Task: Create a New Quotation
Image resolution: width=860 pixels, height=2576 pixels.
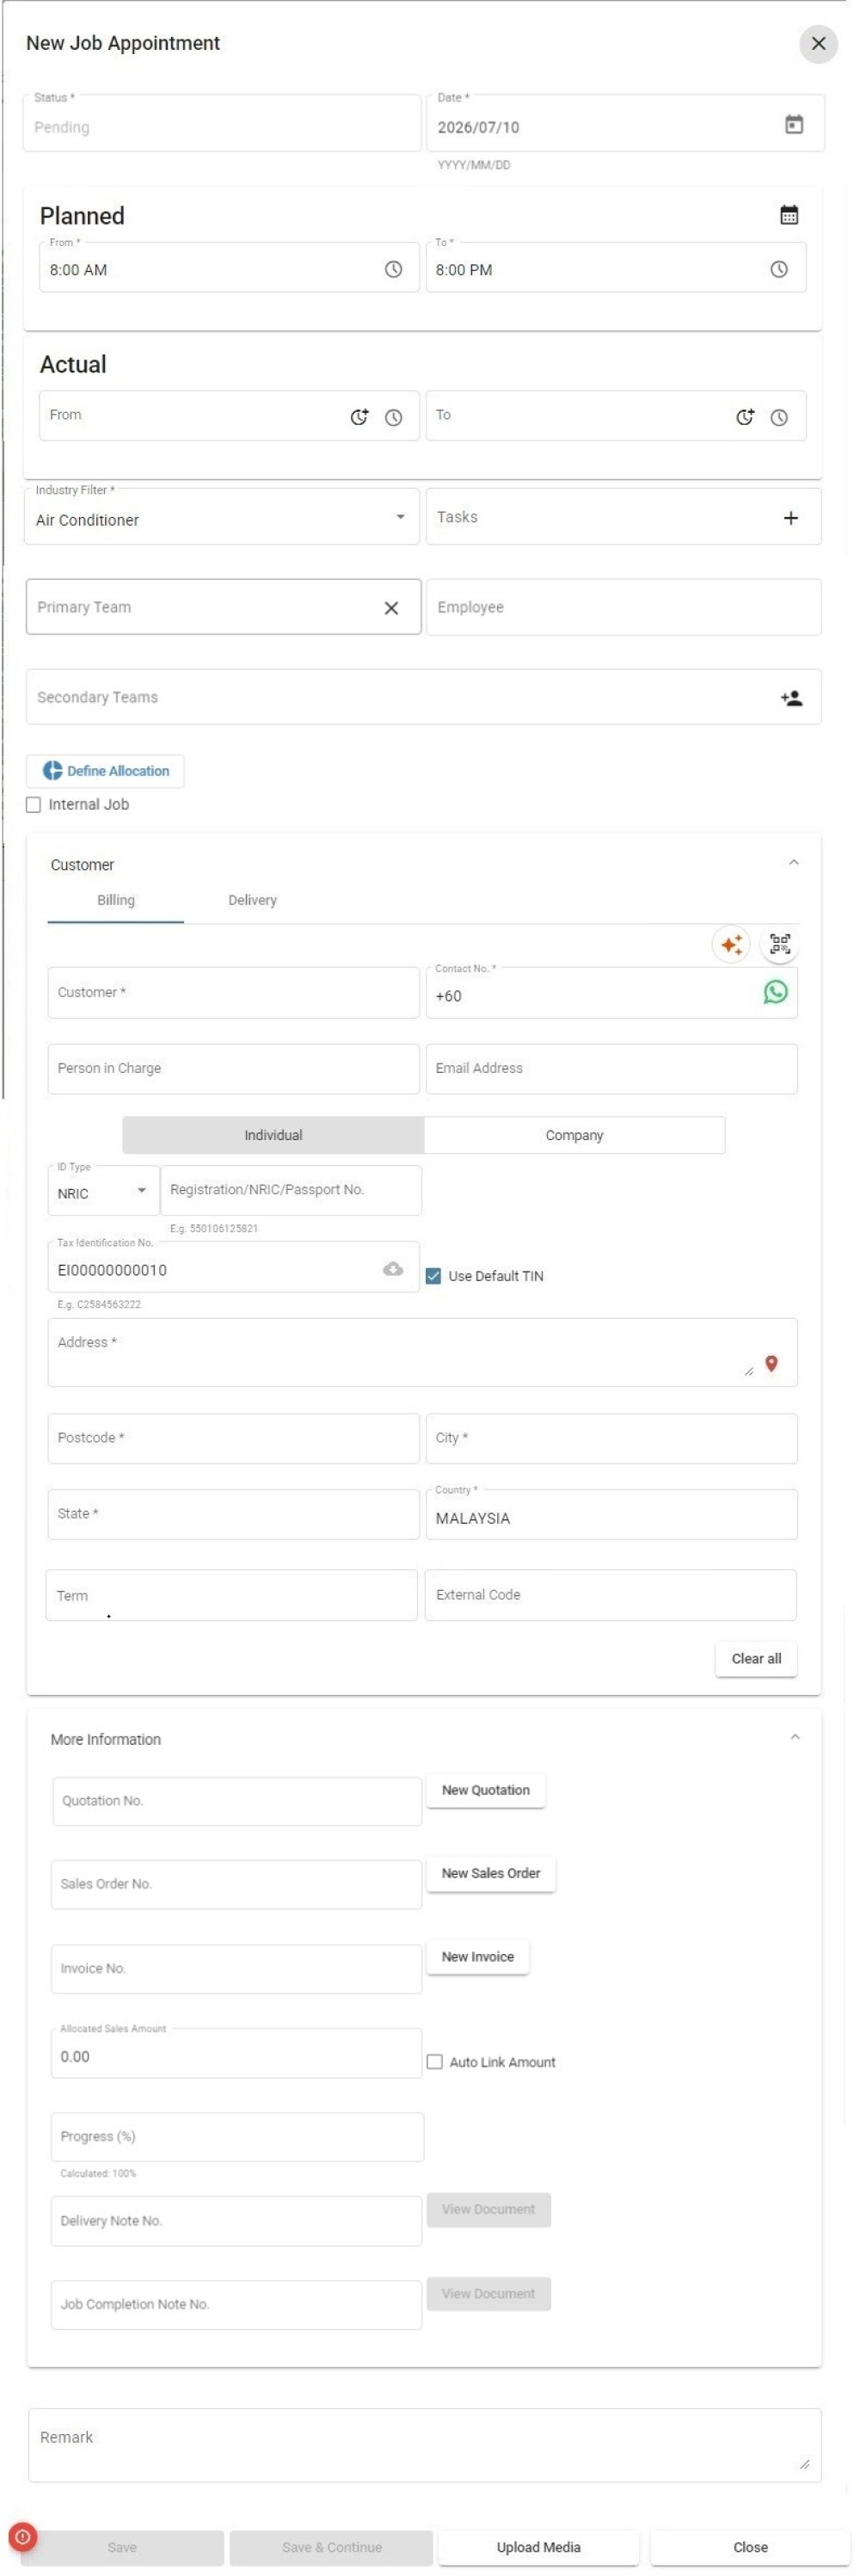Action: tap(486, 1791)
